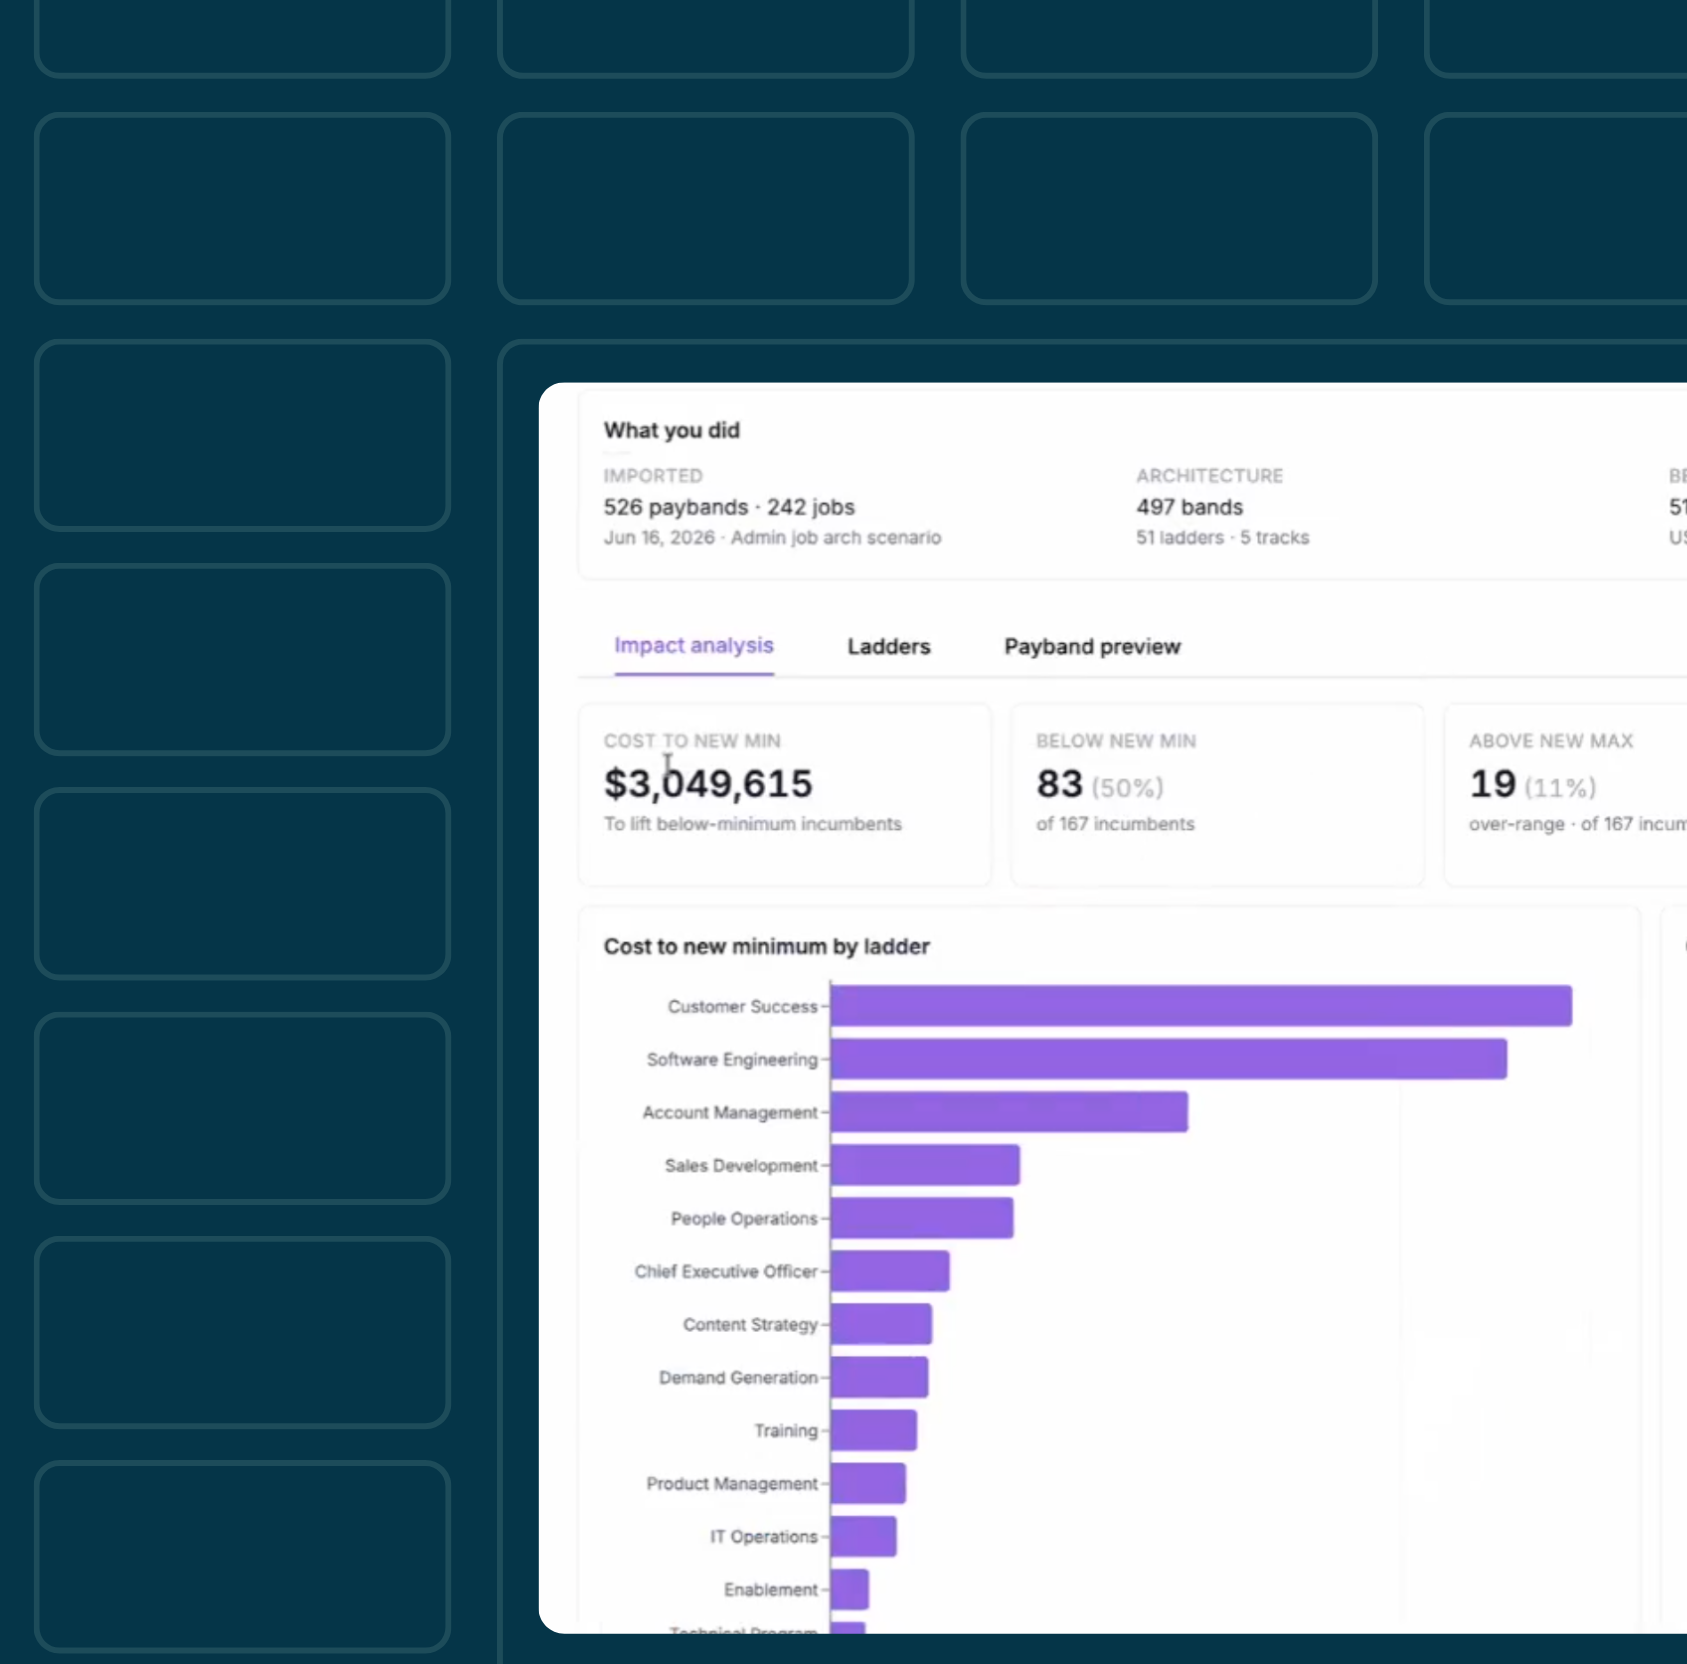Open the Payband preview tab
The height and width of the screenshot is (1664, 1687).
(1092, 647)
